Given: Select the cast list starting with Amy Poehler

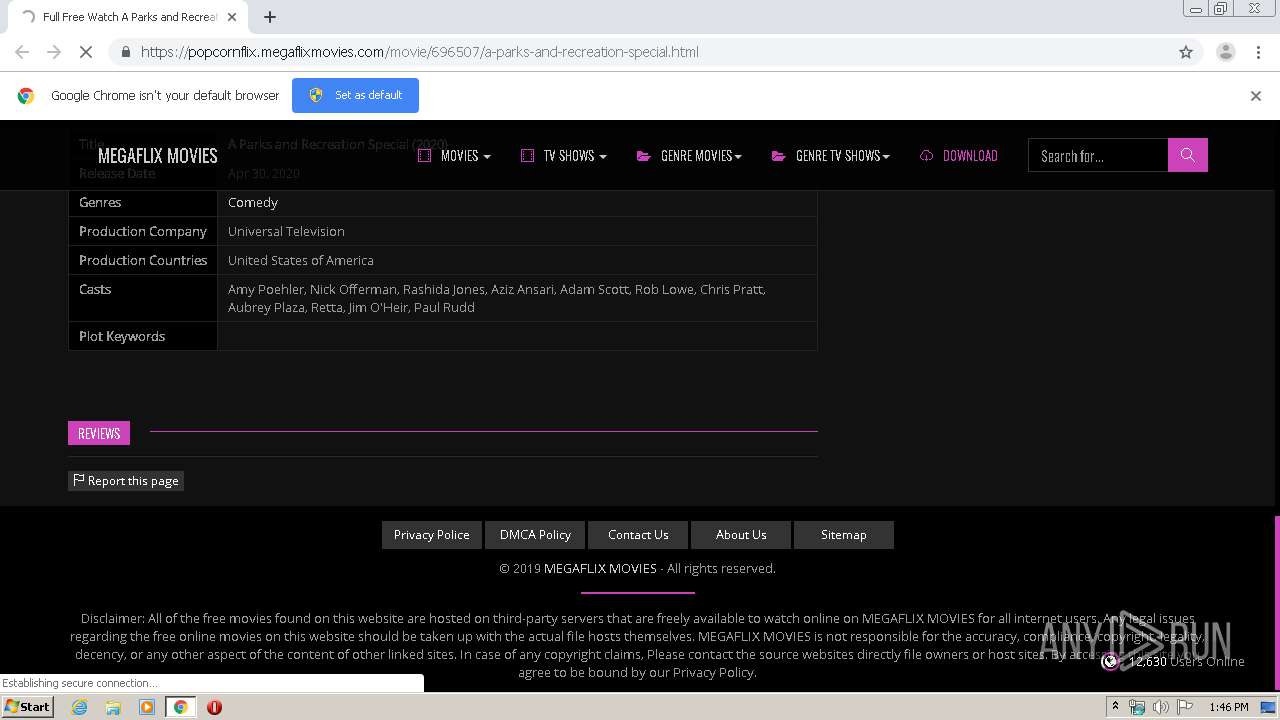Looking at the screenshot, I should (497, 298).
